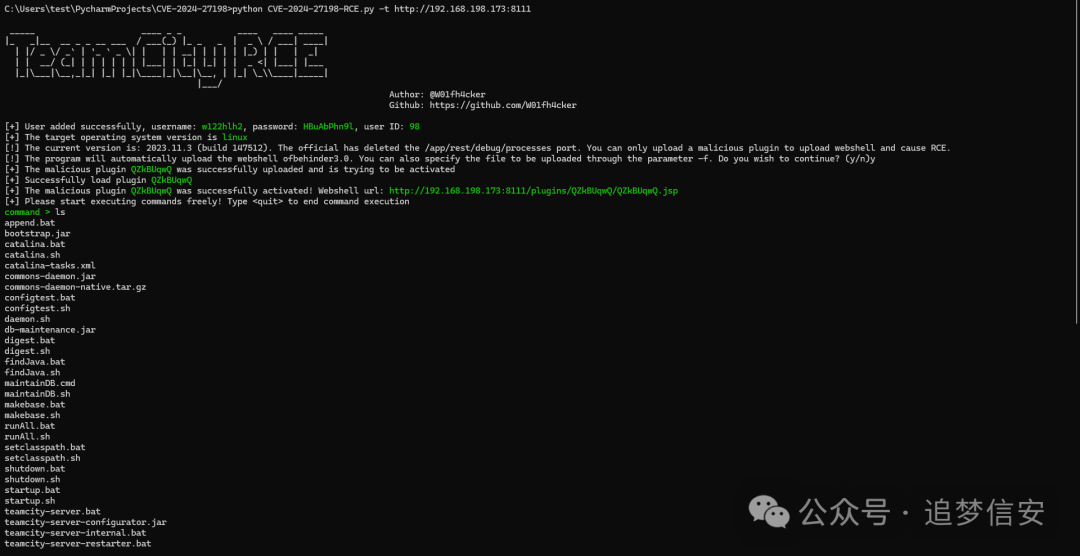
Task: Click the 'command >' prompt text
Action: (x=28, y=212)
